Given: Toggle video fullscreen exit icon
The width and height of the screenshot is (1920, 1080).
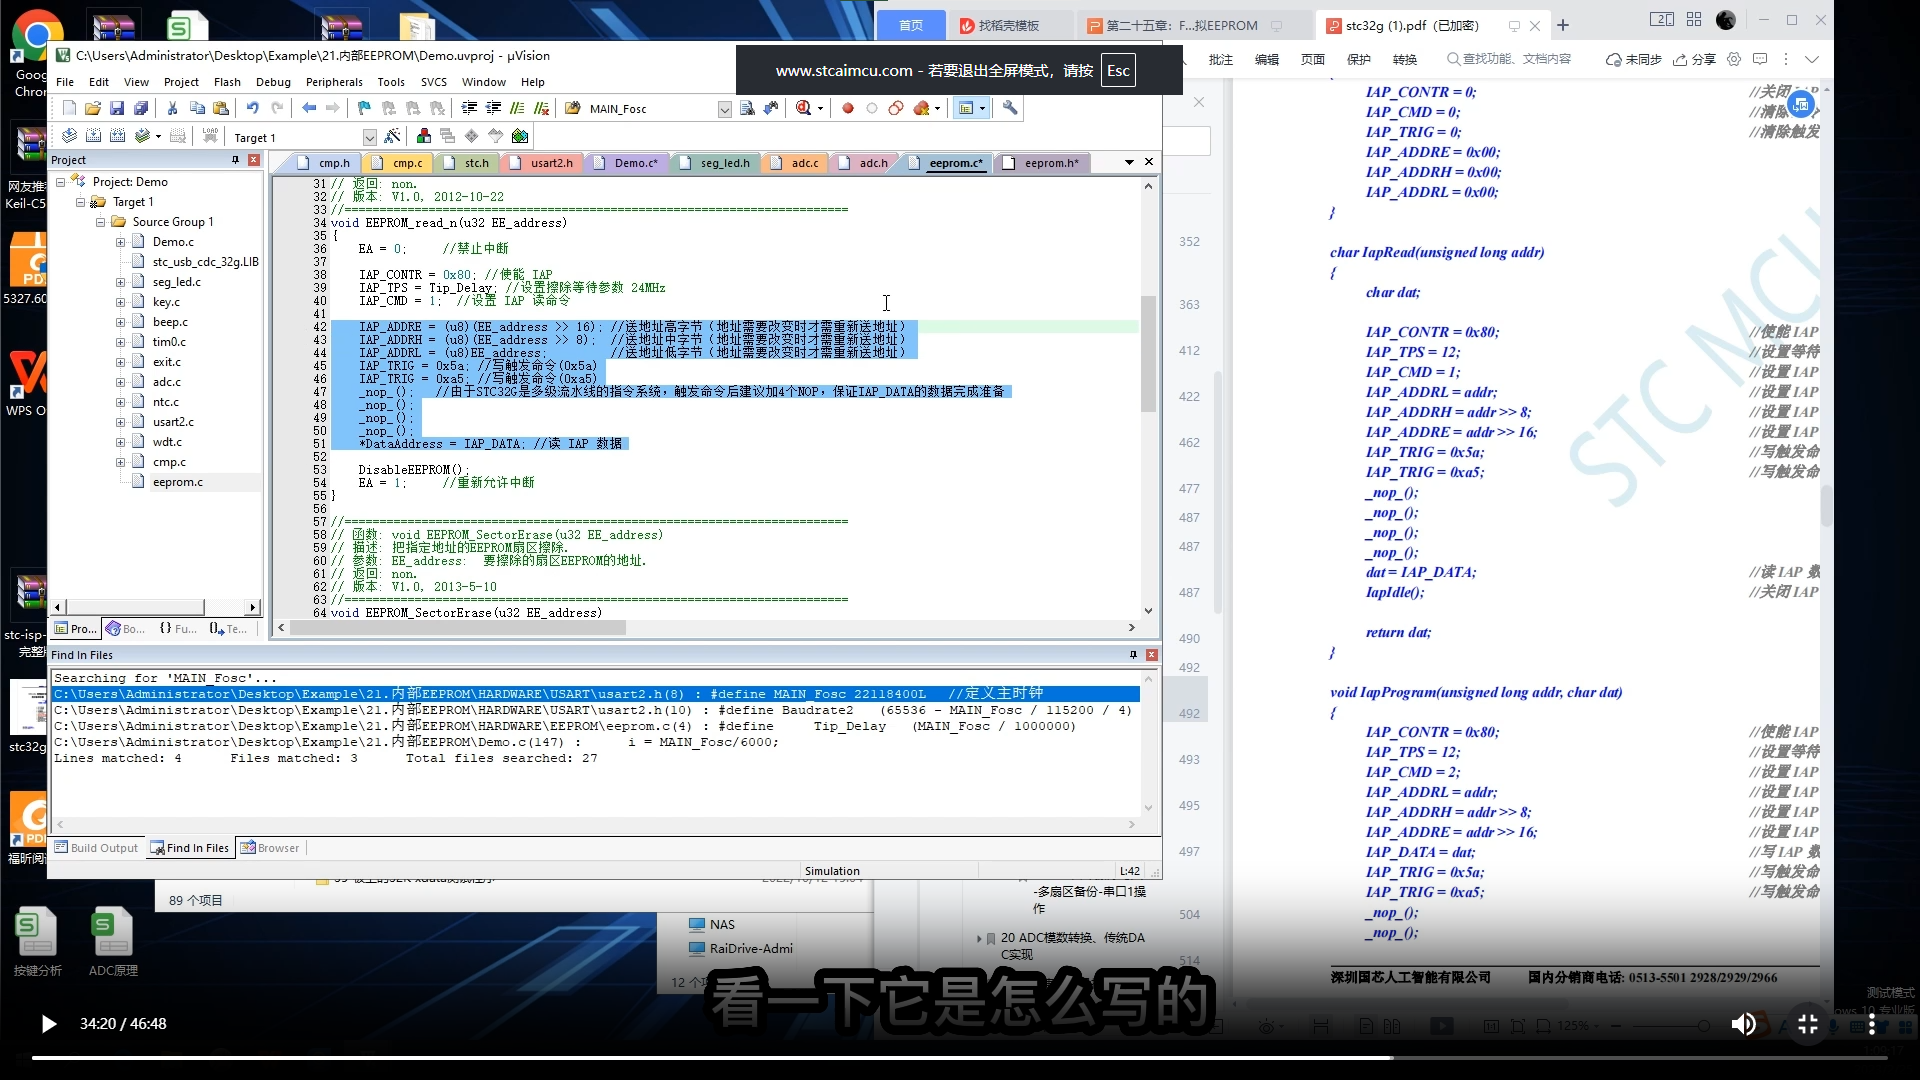Looking at the screenshot, I should tap(1808, 1023).
